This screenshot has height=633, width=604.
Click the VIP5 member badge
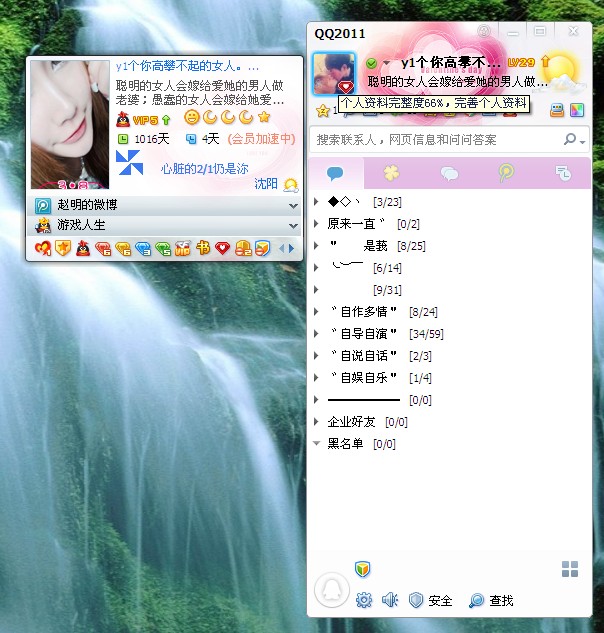143,119
